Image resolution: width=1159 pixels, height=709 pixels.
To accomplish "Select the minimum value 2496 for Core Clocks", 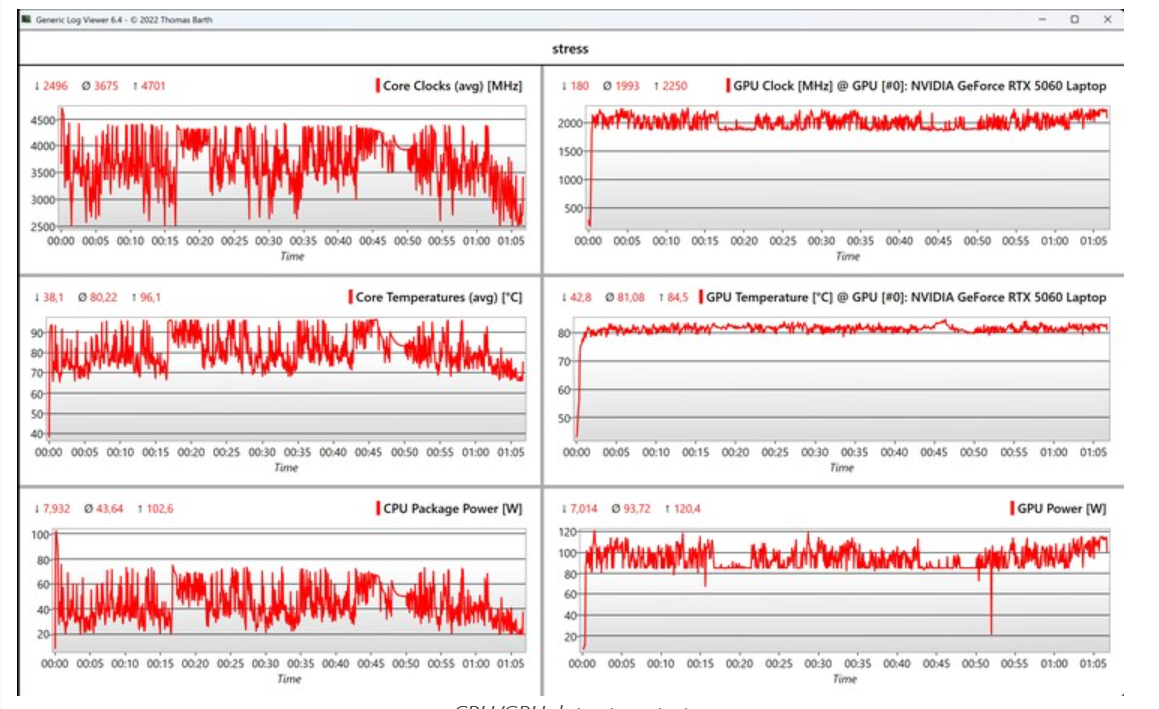I will coord(55,86).
